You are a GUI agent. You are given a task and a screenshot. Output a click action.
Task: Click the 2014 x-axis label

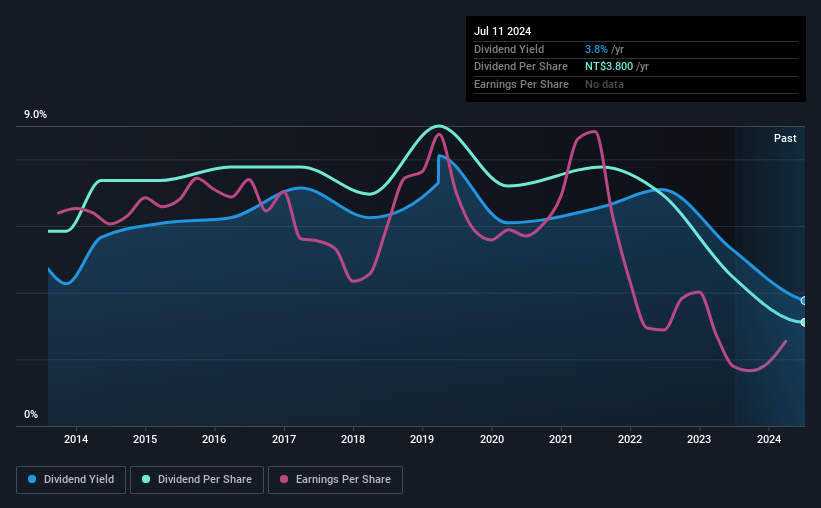tap(76, 439)
